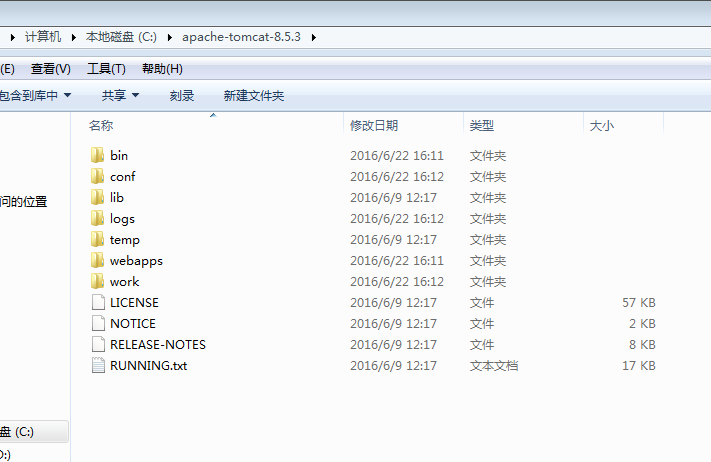711x462 pixels.
Task: Open the 共享 dropdown
Action: coord(120,95)
